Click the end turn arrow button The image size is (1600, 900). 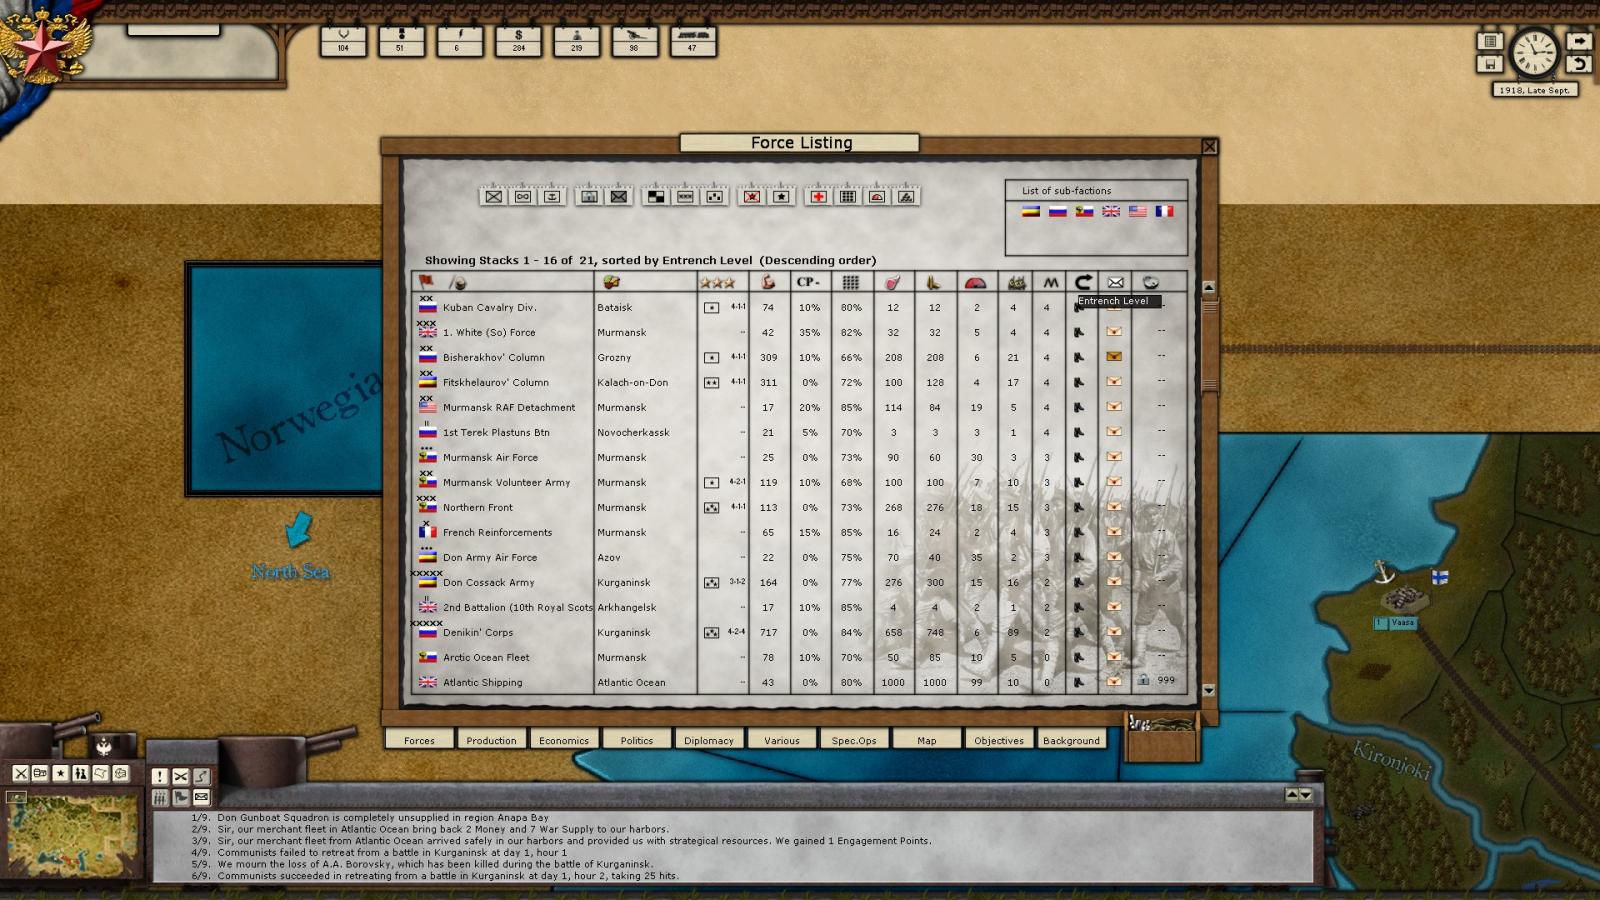tap(1579, 41)
